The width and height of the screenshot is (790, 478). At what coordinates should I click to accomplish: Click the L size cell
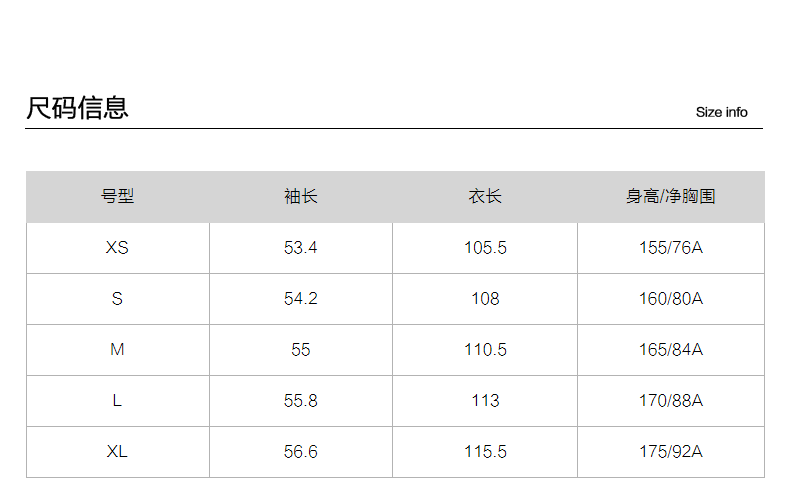pos(117,400)
